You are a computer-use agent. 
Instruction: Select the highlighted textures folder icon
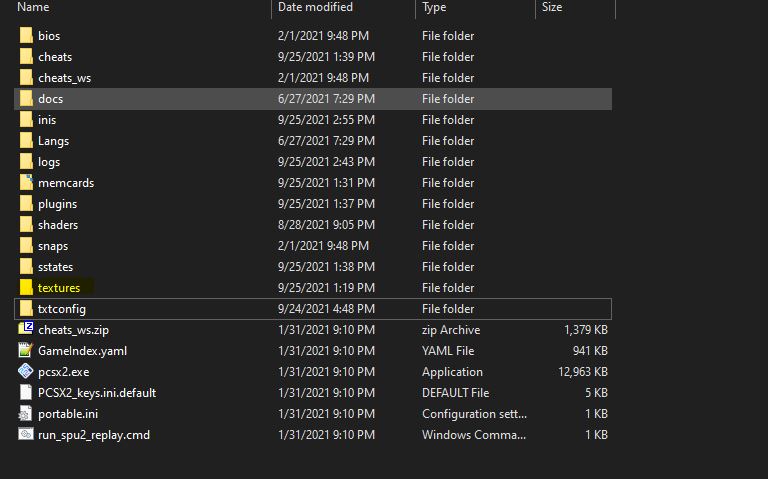[26, 287]
